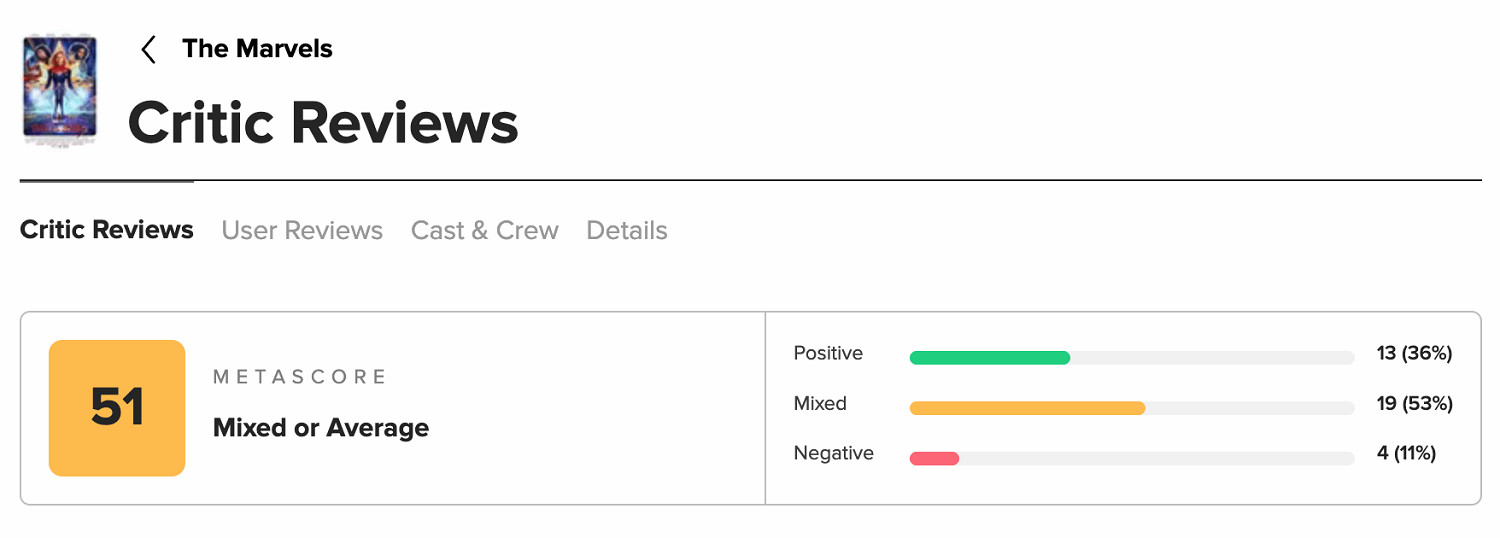Image resolution: width=1500 pixels, height=538 pixels.
Task: Click the 4 (11%) negative count
Action: 1406,453
